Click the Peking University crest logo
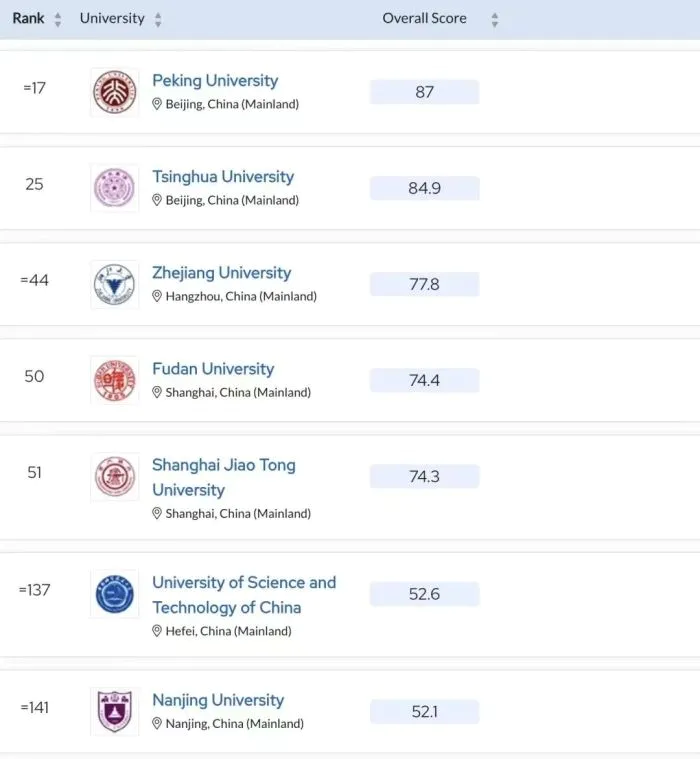Screen dimensions: 700x759 click(x=115, y=92)
